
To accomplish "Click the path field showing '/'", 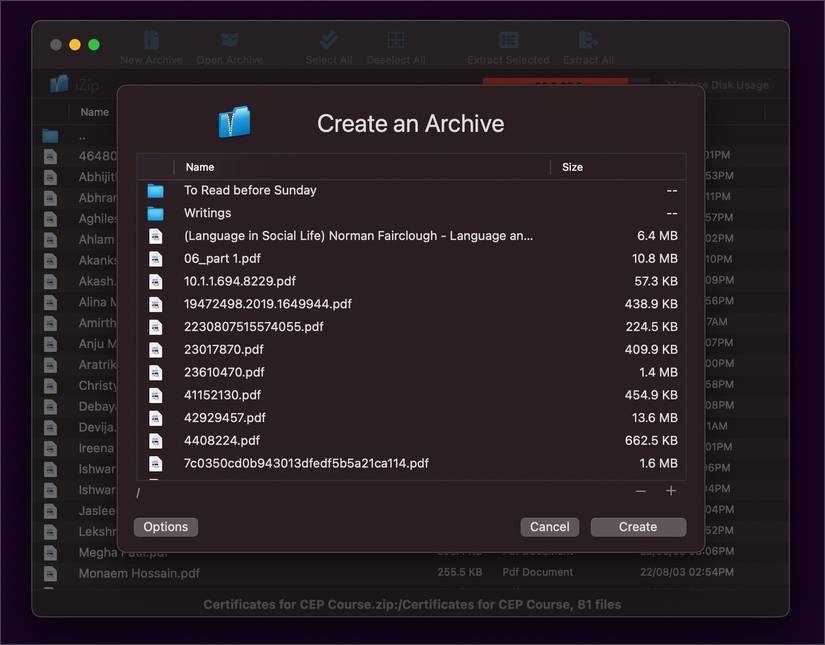I will point(300,492).
